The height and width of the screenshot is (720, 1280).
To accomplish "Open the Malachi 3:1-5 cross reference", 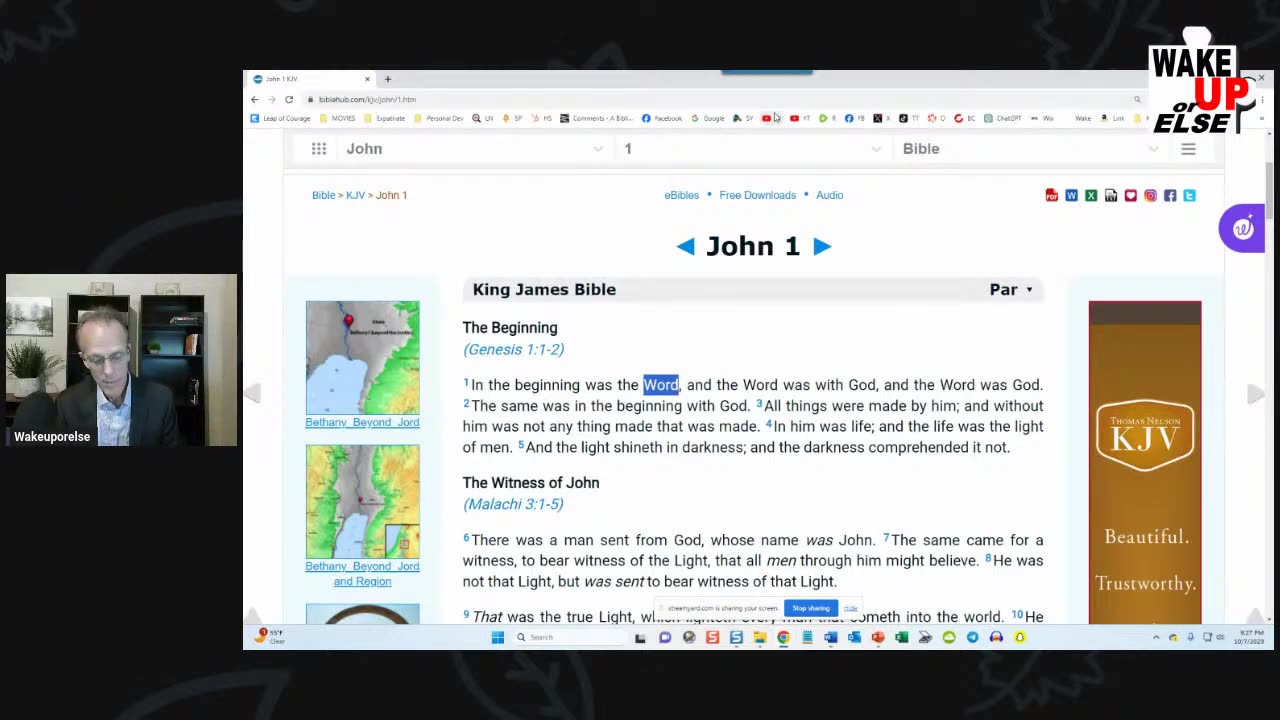I will point(513,504).
